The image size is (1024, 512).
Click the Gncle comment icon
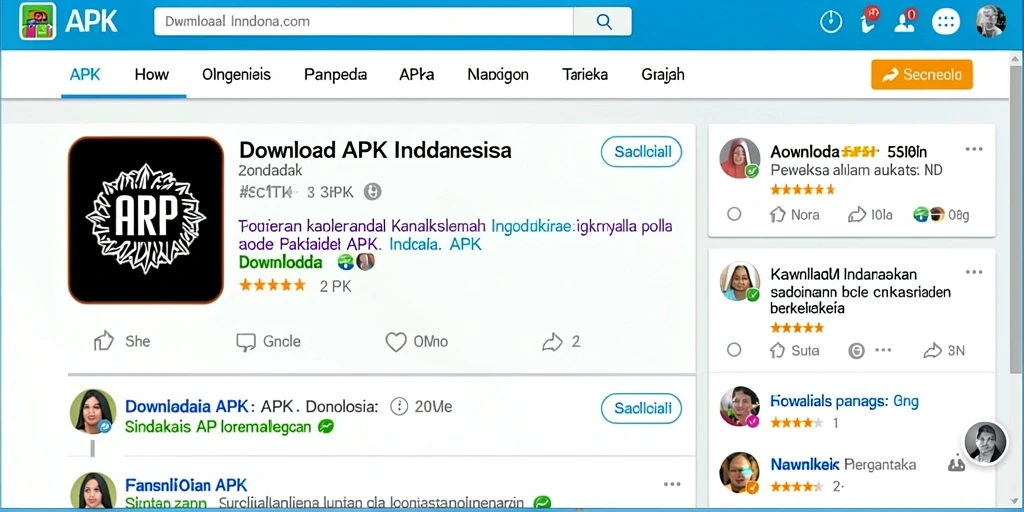click(x=245, y=342)
